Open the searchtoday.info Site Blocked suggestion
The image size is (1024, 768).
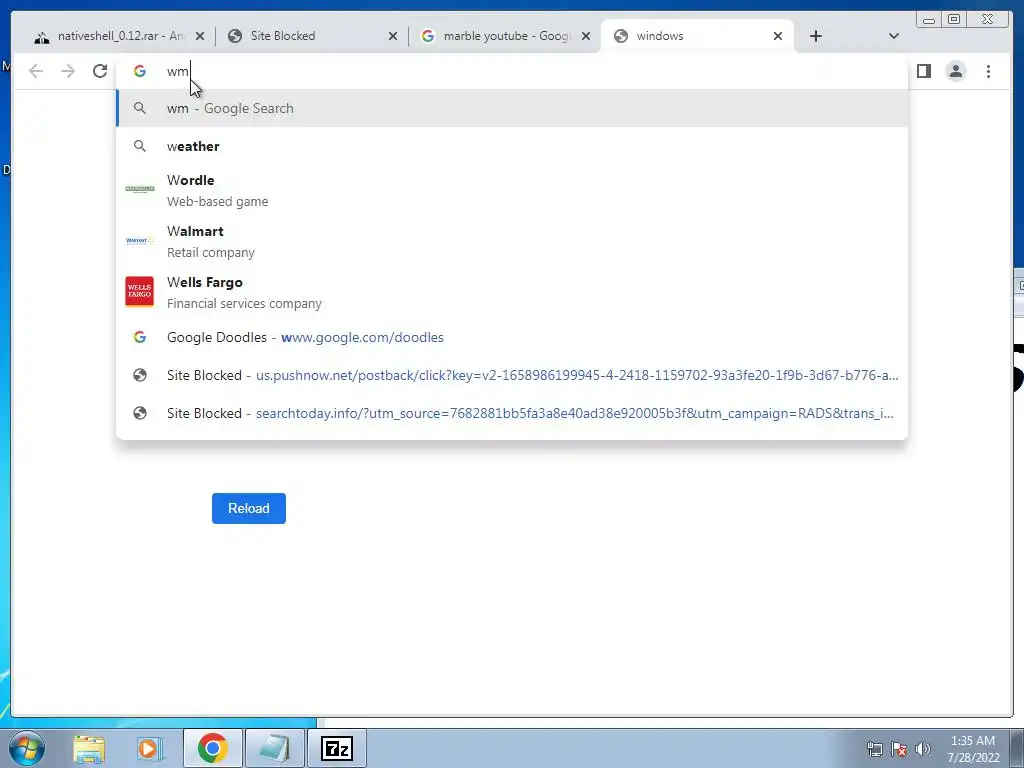(512, 413)
